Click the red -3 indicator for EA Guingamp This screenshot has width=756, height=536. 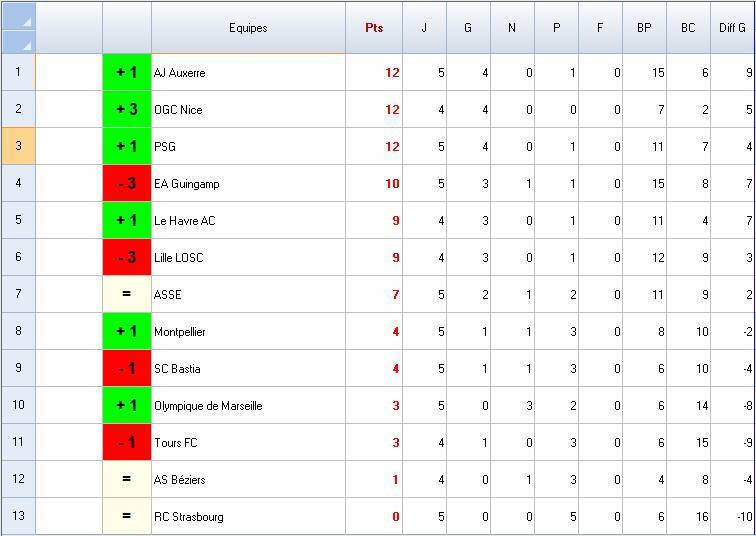[126, 184]
